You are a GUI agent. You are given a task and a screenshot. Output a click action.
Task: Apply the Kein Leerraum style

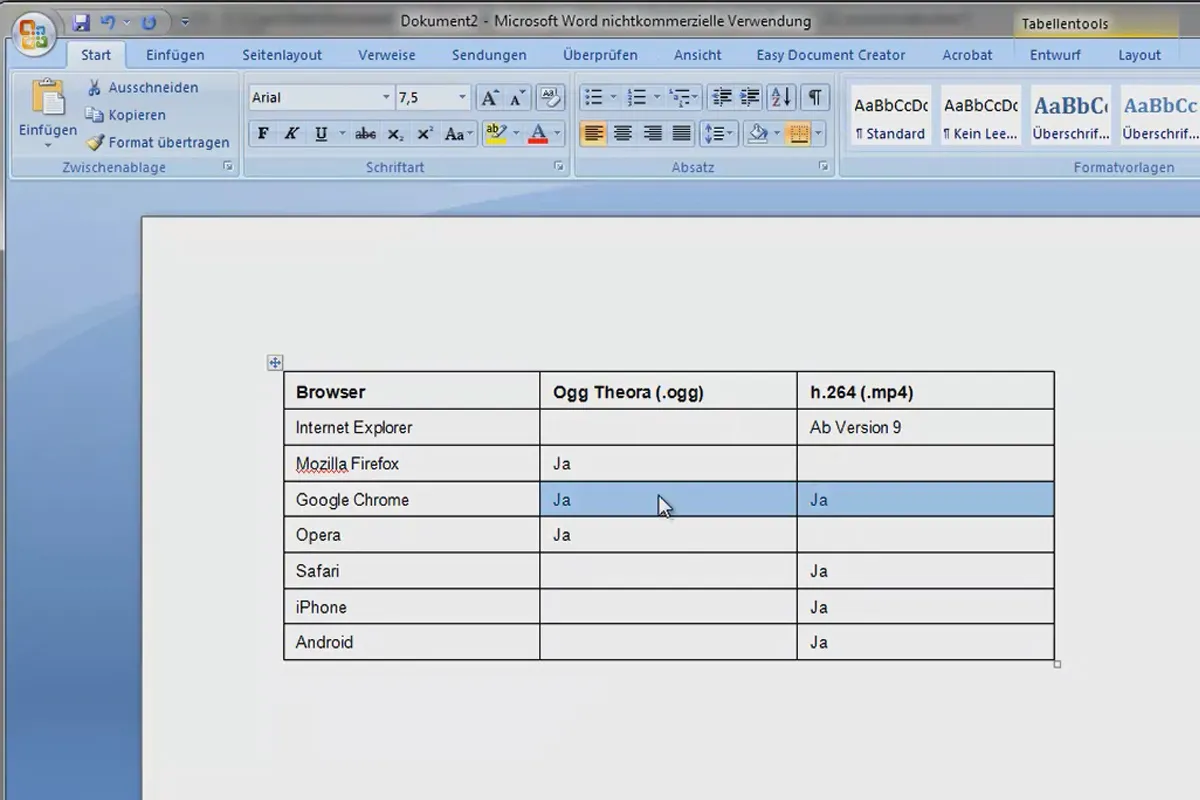[980, 115]
